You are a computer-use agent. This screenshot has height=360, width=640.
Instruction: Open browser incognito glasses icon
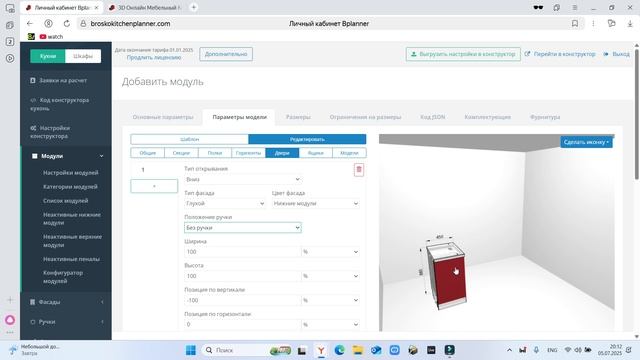pyautogui.click(x=538, y=7)
